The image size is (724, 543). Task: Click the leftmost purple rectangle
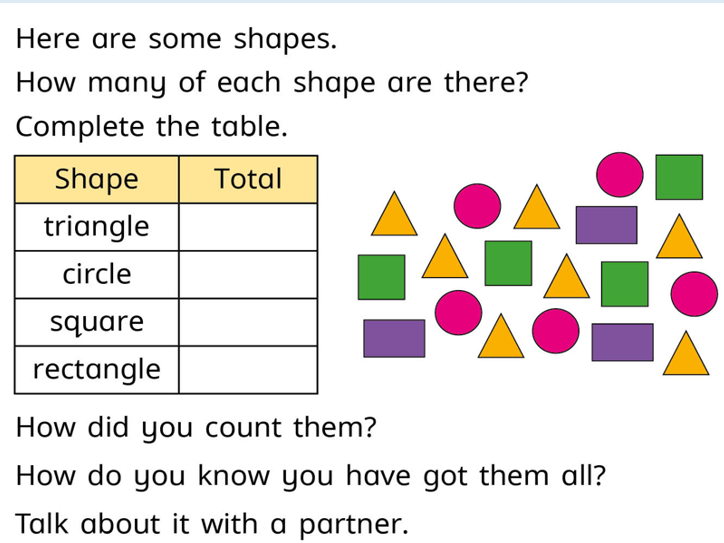pyautogui.click(x=394, y=337)
